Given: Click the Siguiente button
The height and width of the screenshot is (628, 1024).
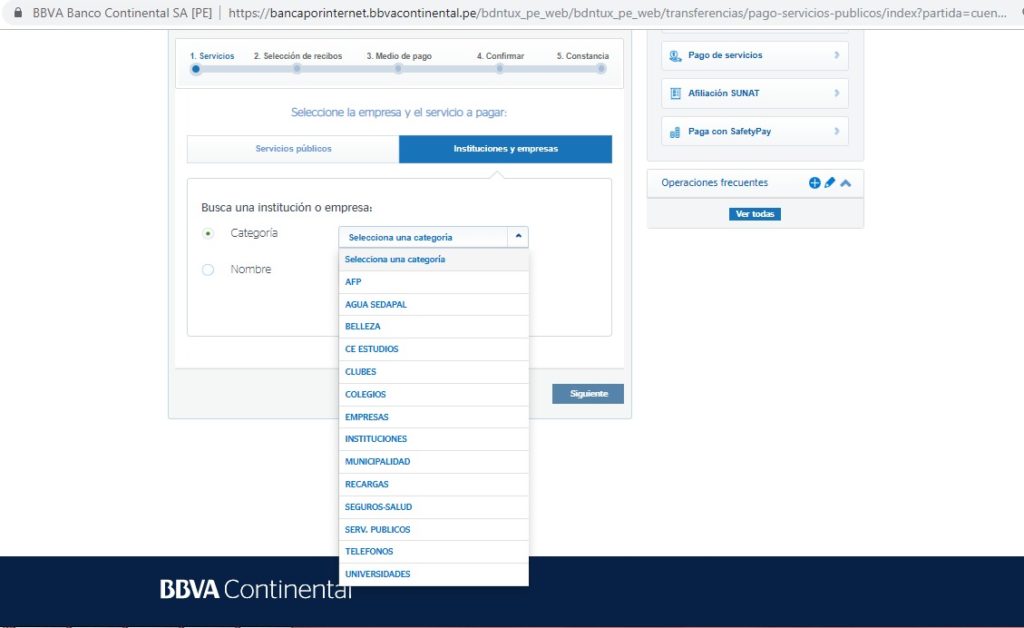Looking at the screenshot, I should click(x=588, y=394).
